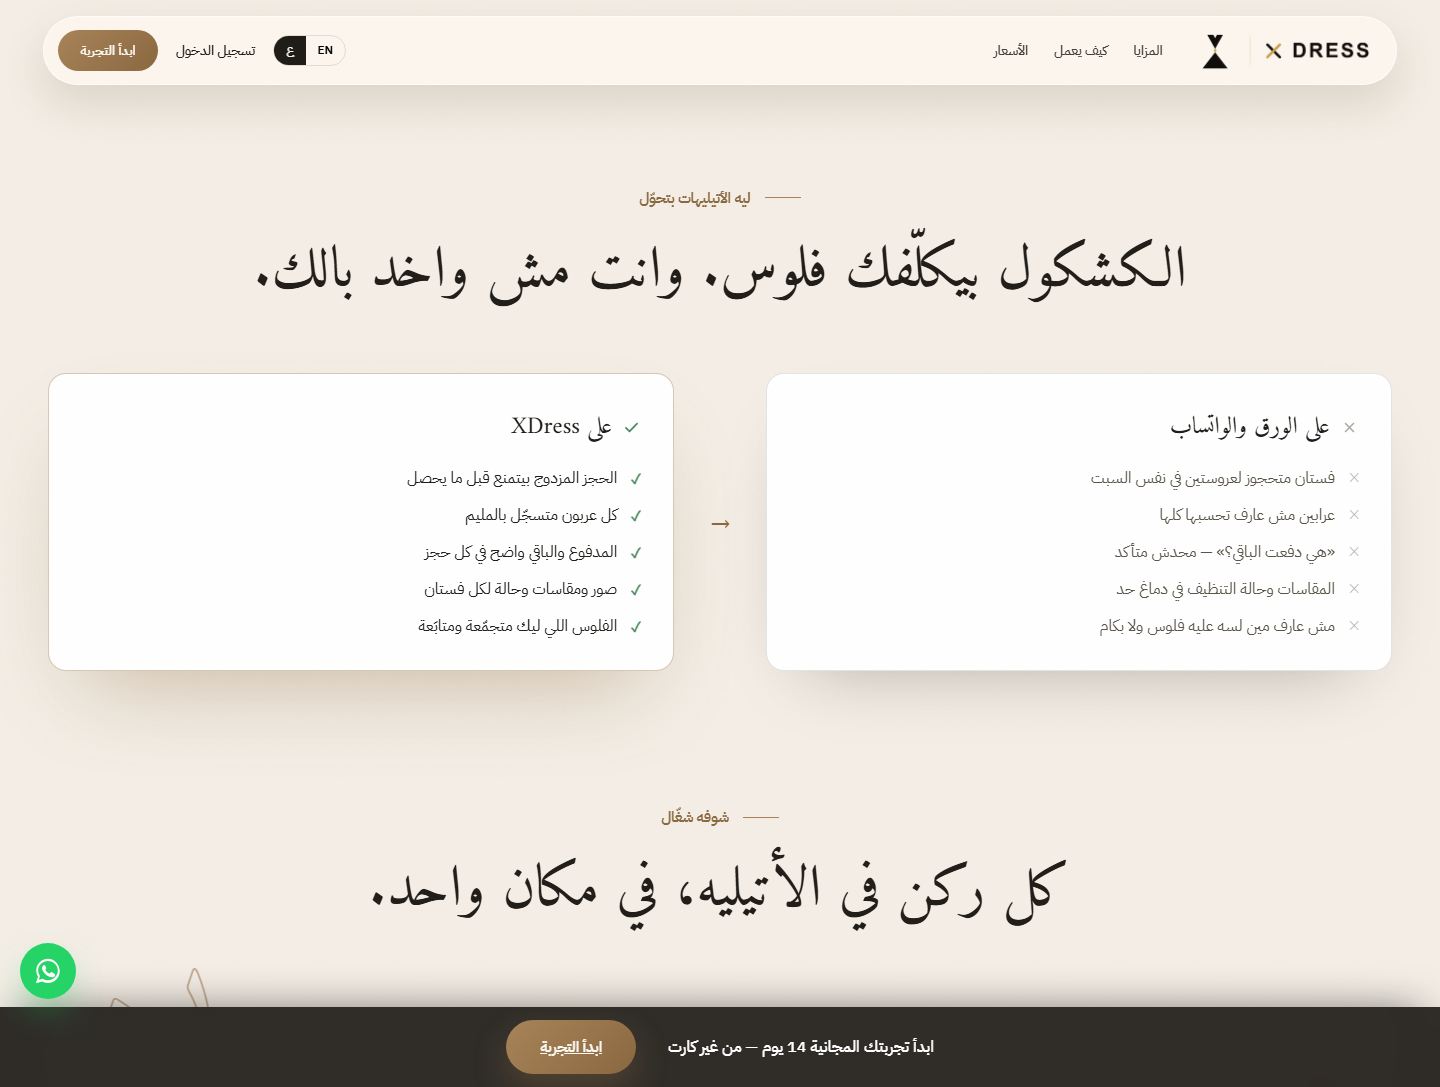Click the arrow between comparison cards

[x=720, y=523]
